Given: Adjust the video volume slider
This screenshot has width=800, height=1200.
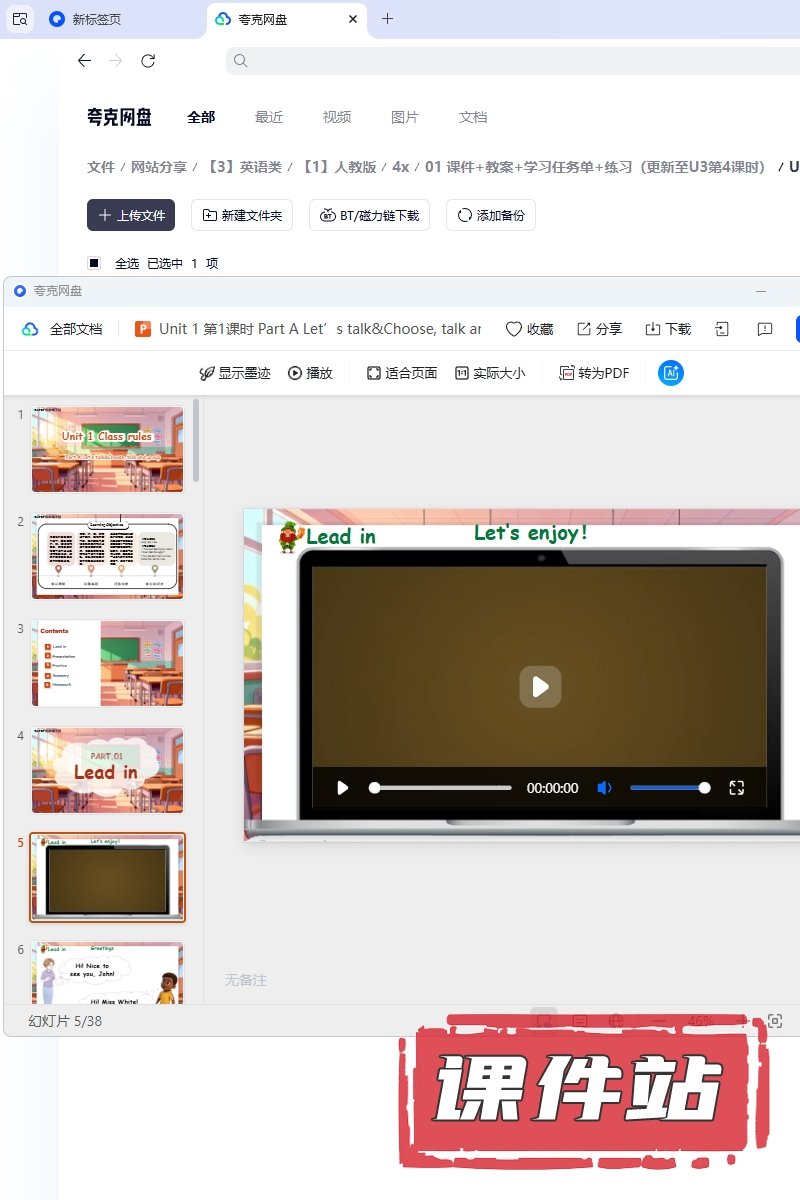Looking at the screenshot, I should 668,788.
